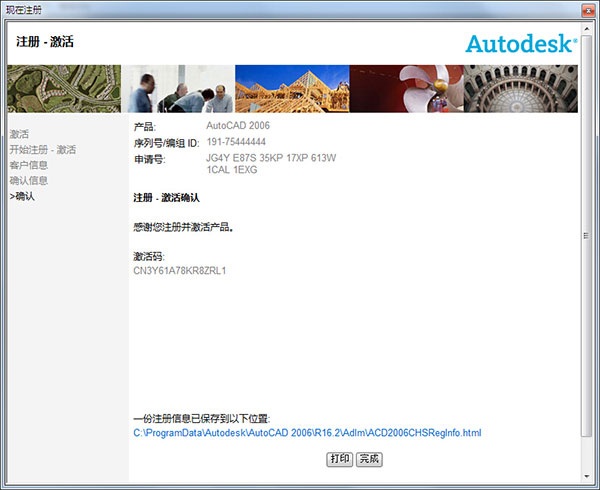This screenshot has width=600, height=490.
Task: Click the vertical scrollbar thumb
Action: click(x=587, y=235)
